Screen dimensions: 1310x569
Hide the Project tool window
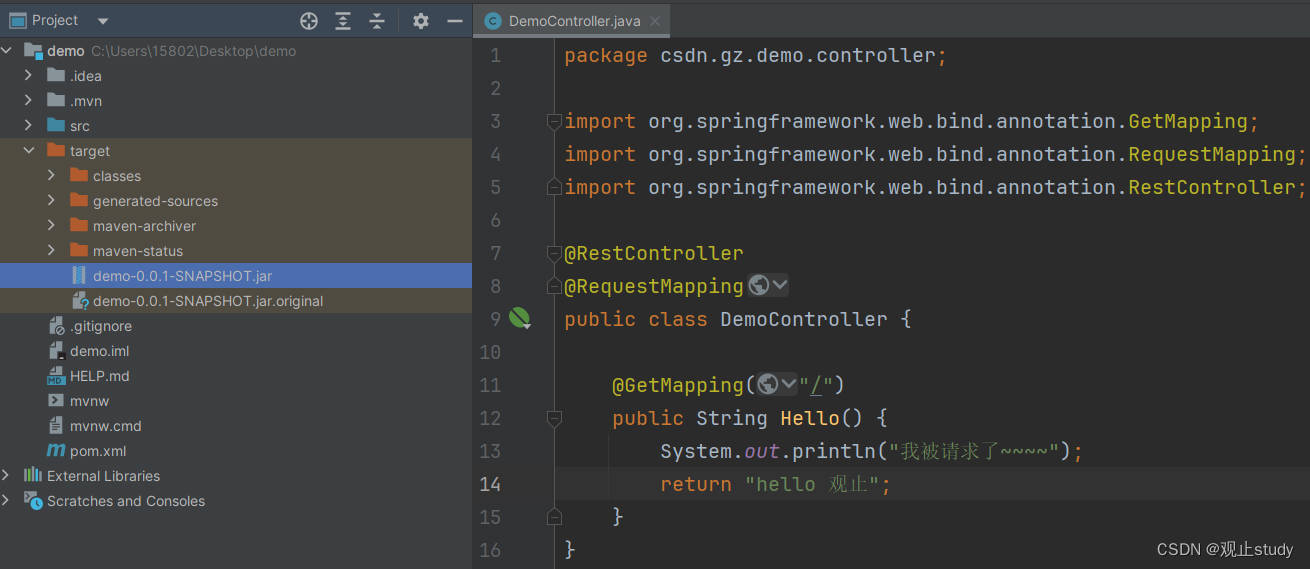coord(454,20)
